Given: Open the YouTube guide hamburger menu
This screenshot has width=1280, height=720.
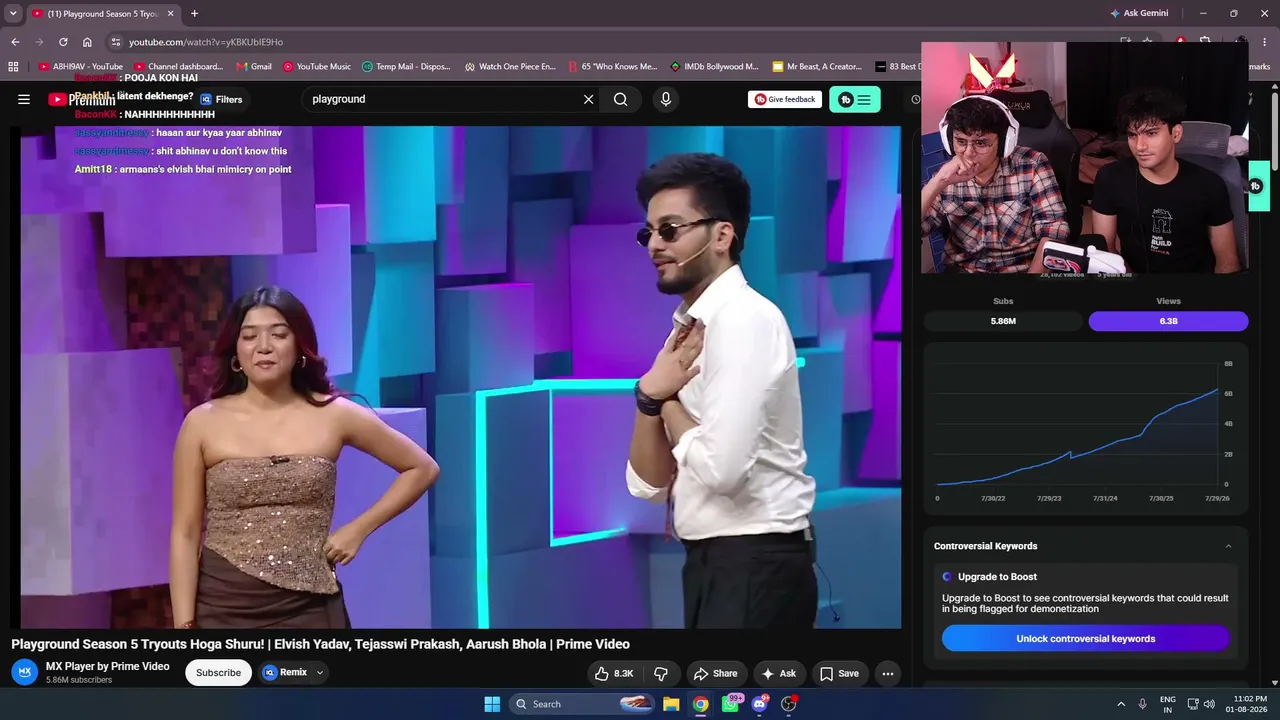Looking at the screenshot, I should pyautogui.click(x=24, y=99).
